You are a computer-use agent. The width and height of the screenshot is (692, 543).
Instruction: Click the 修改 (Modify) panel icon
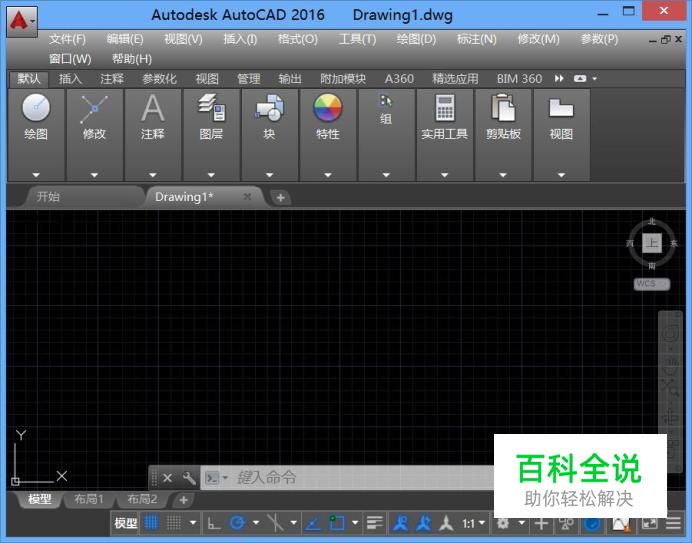94,109
